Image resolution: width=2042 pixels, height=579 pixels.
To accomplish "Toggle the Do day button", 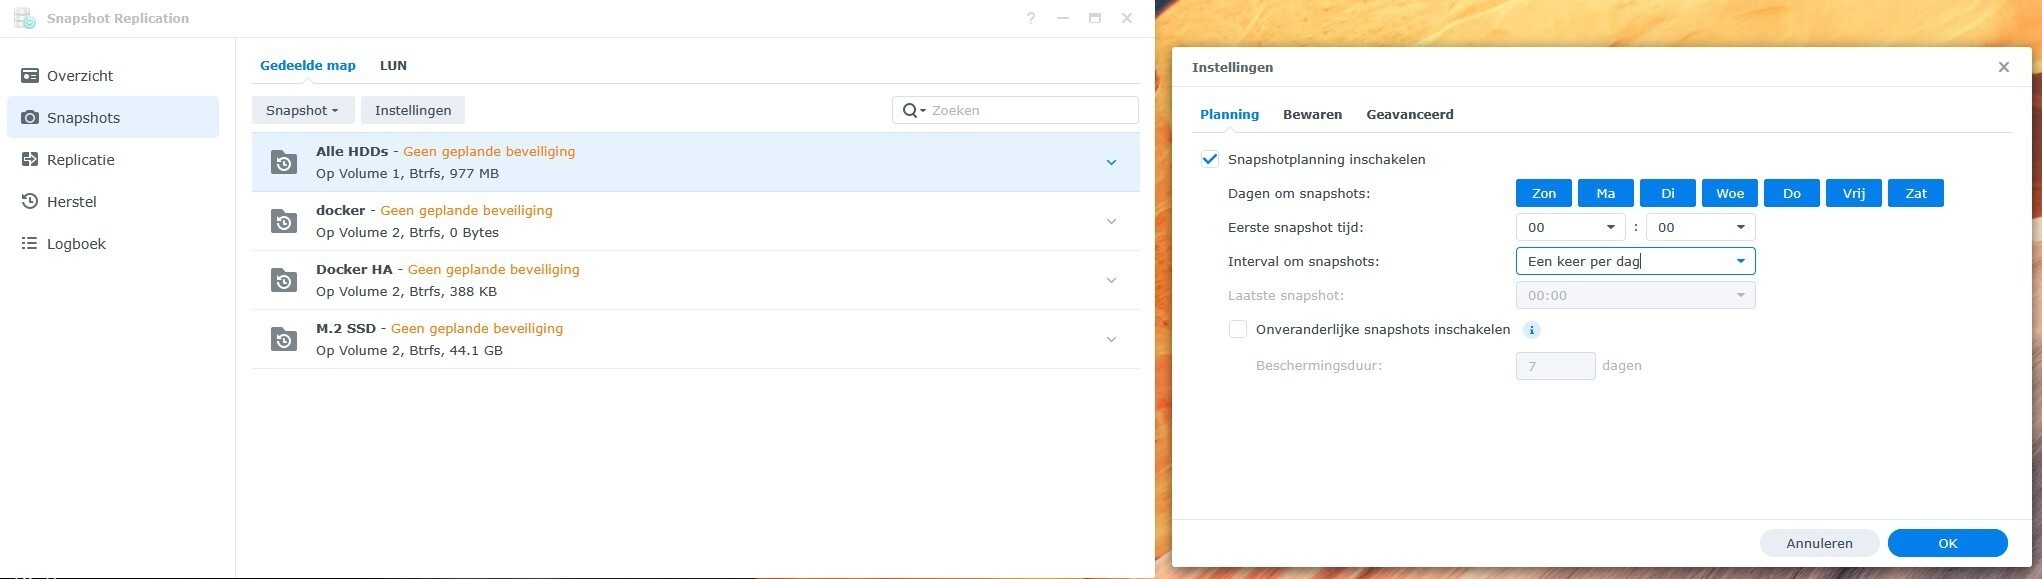I will tap(1792, 193).
